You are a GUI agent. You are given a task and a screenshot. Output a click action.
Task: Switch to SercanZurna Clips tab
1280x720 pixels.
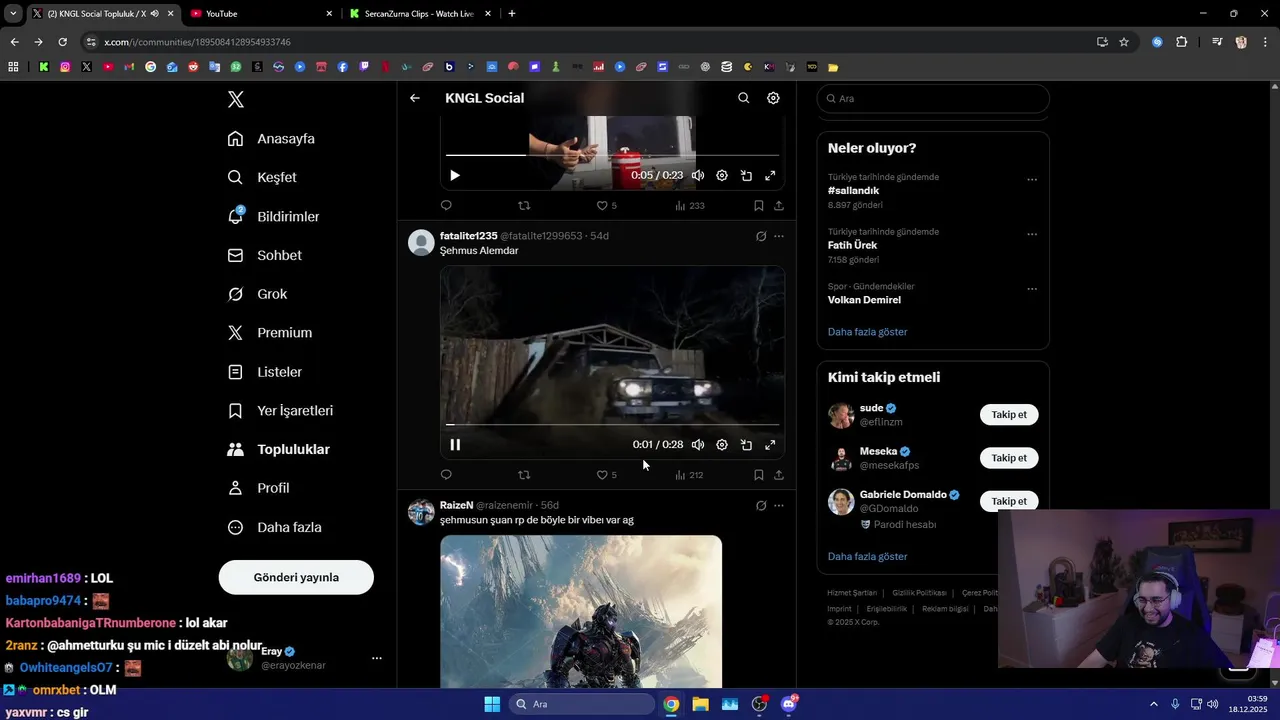[420, 13]
